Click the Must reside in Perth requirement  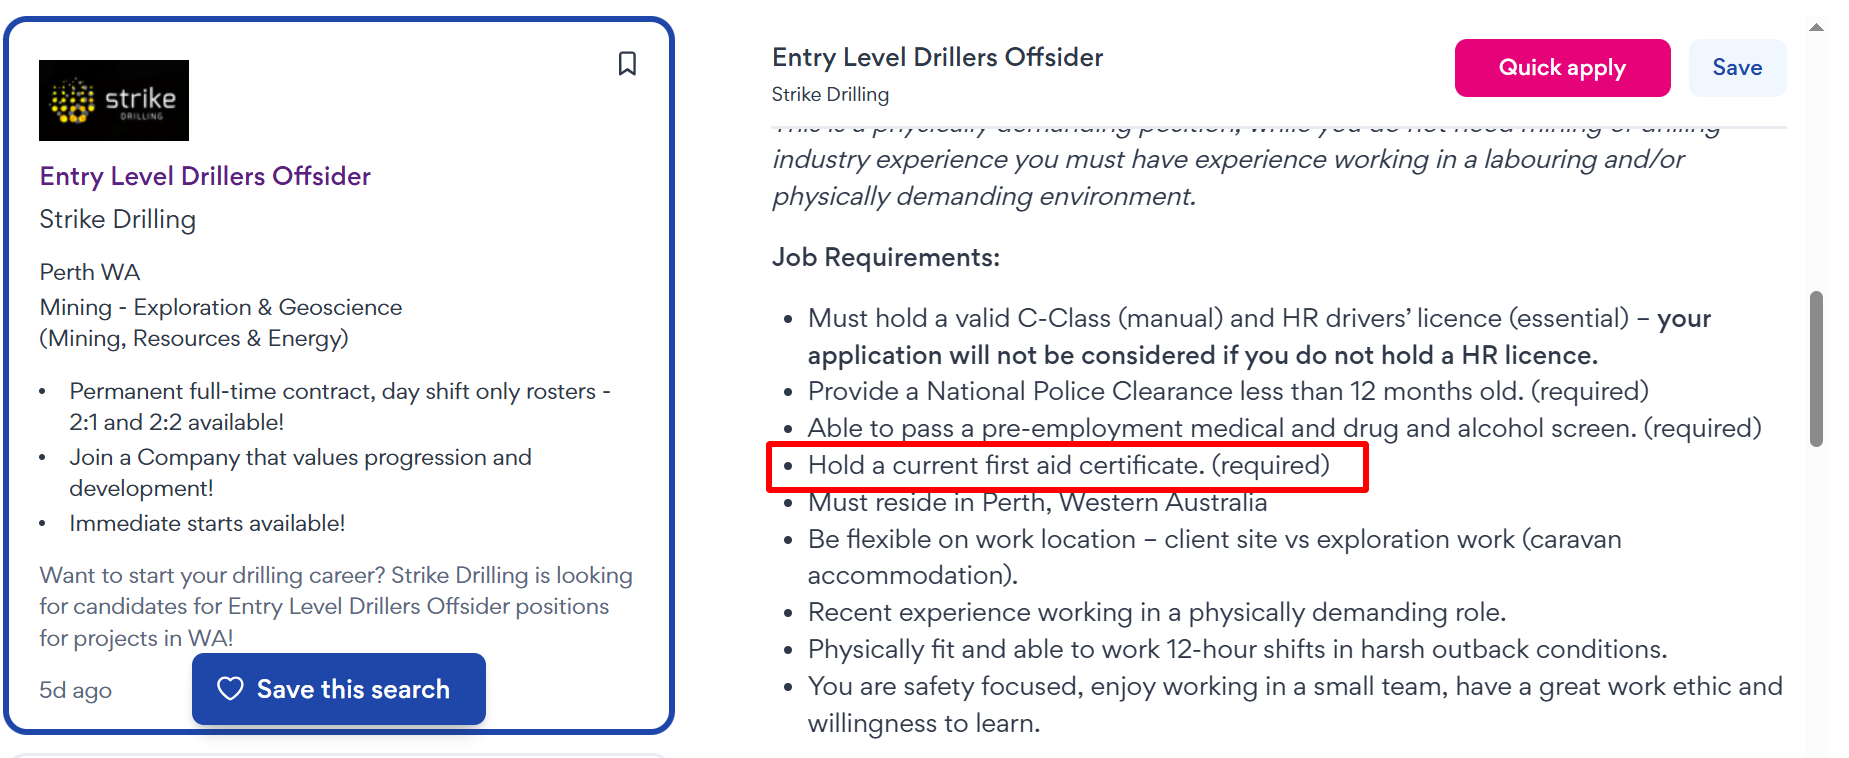pyautogui.click(x=1037, y=502)
